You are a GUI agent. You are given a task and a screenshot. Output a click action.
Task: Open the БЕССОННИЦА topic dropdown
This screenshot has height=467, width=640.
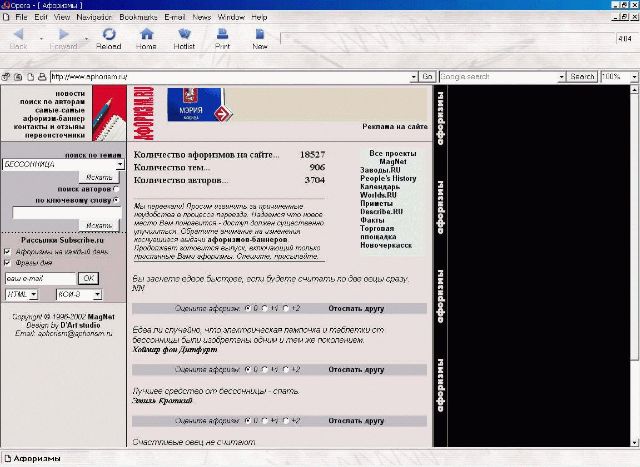pos(120,165)
